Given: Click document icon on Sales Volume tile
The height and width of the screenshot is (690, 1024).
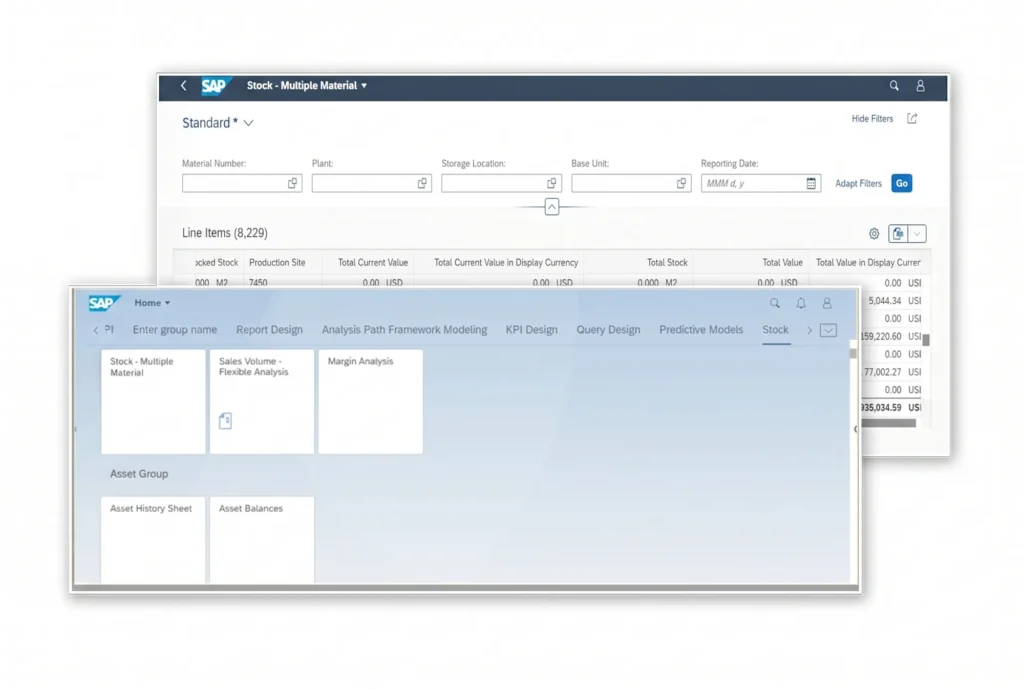Looking at the screenshot, I should (x=225, y=420).
